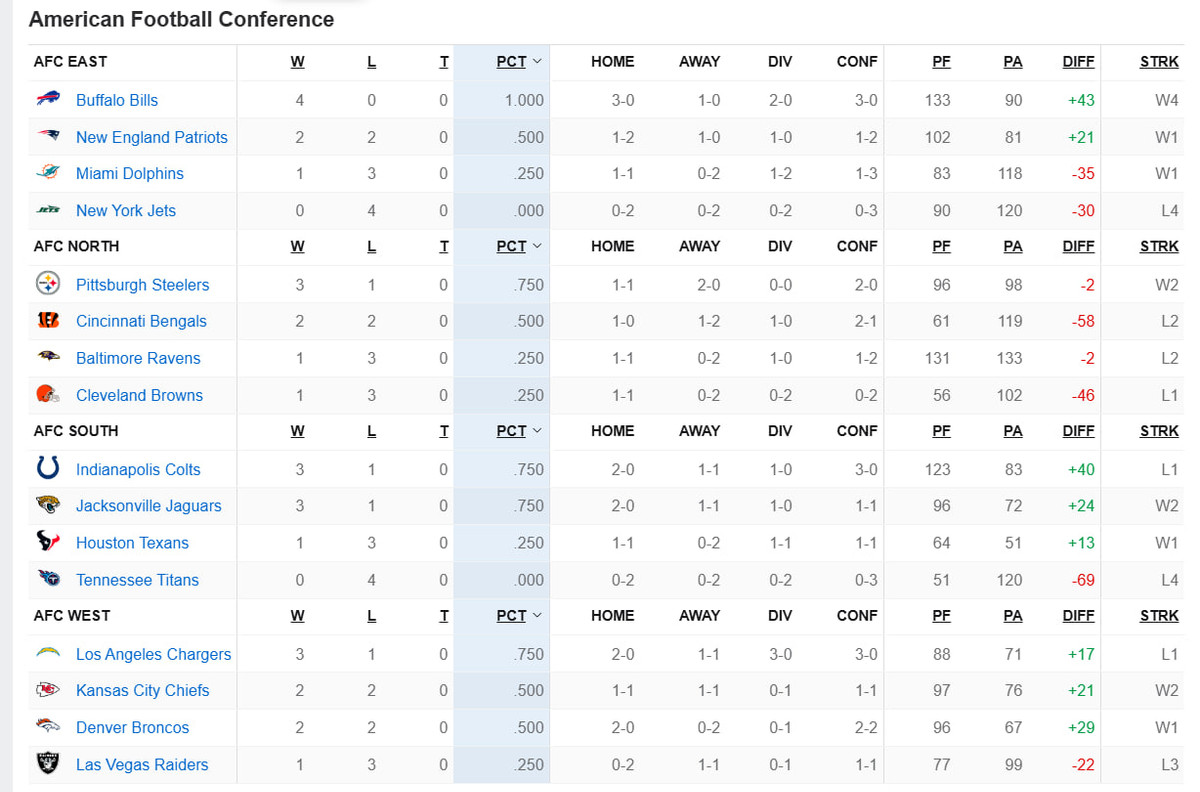The height and width of the screenshot is (792, 1200).
Task: Click the Cleveland Browns helmet logo
Action: pos(48,394)
